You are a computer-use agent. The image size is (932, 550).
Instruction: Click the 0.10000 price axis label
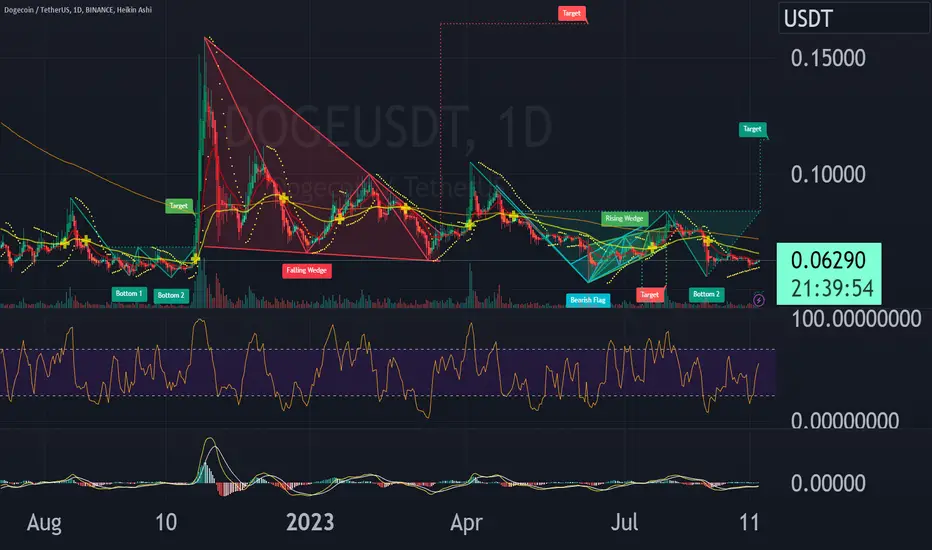(x=828, y=174)
